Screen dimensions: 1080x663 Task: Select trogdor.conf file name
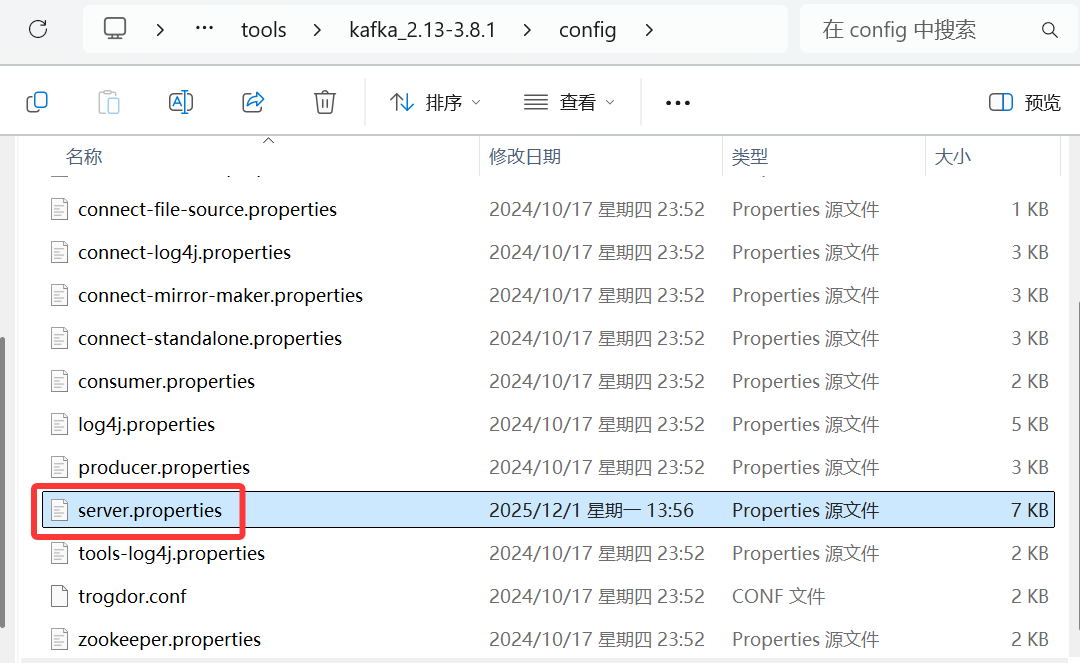tap(132, 596)
